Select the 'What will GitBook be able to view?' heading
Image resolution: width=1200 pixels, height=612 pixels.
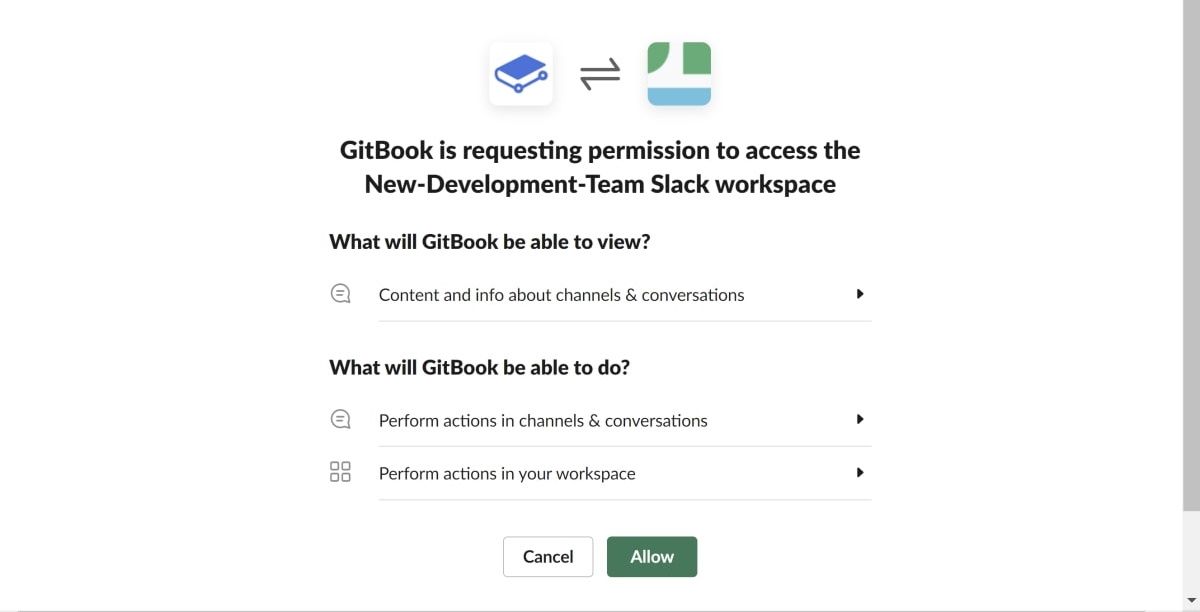(x=488, y=241)
